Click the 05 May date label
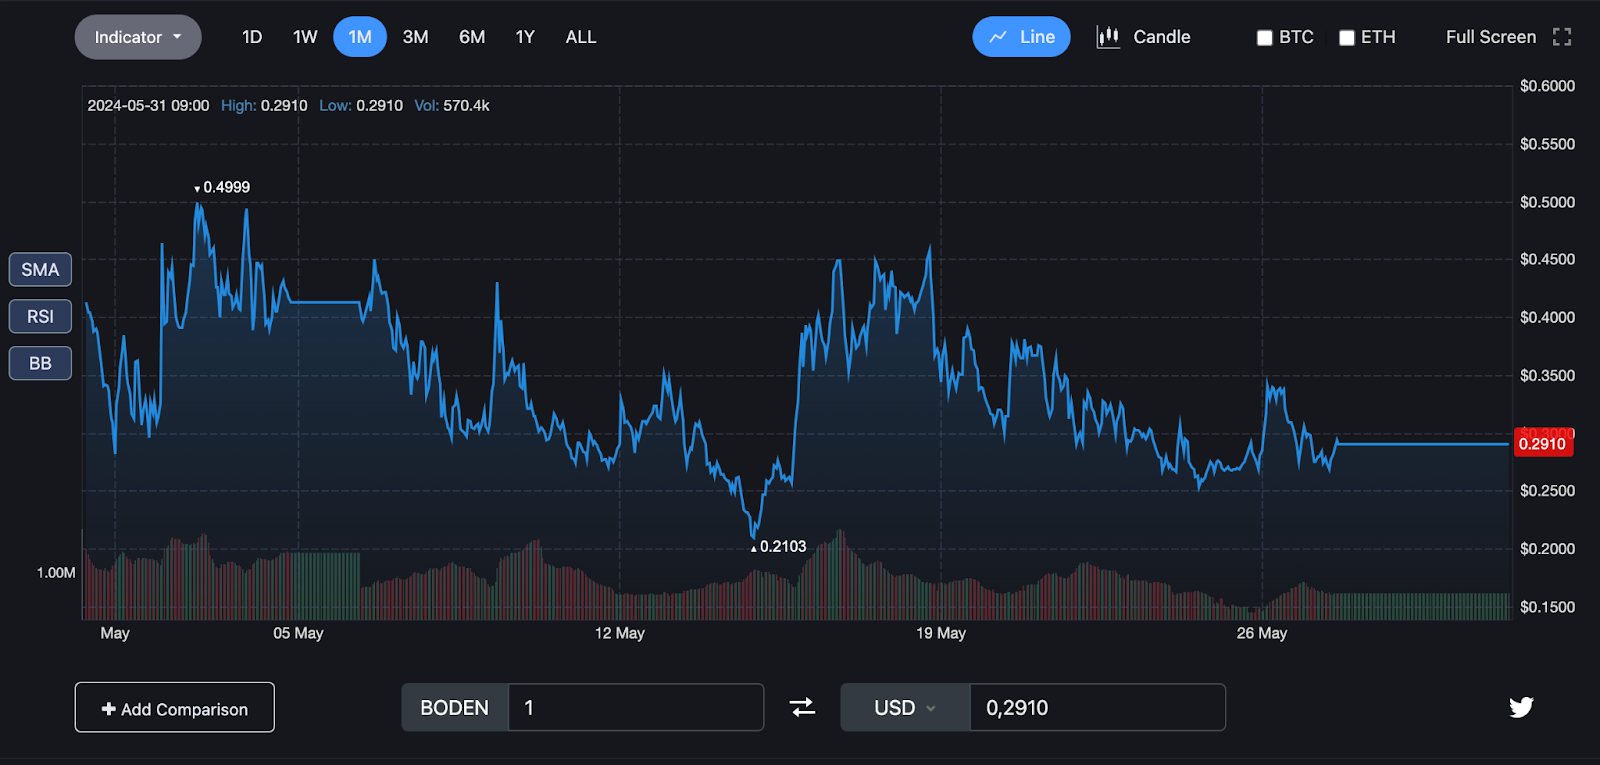The image size is (1600, 765). pos(298,633)
